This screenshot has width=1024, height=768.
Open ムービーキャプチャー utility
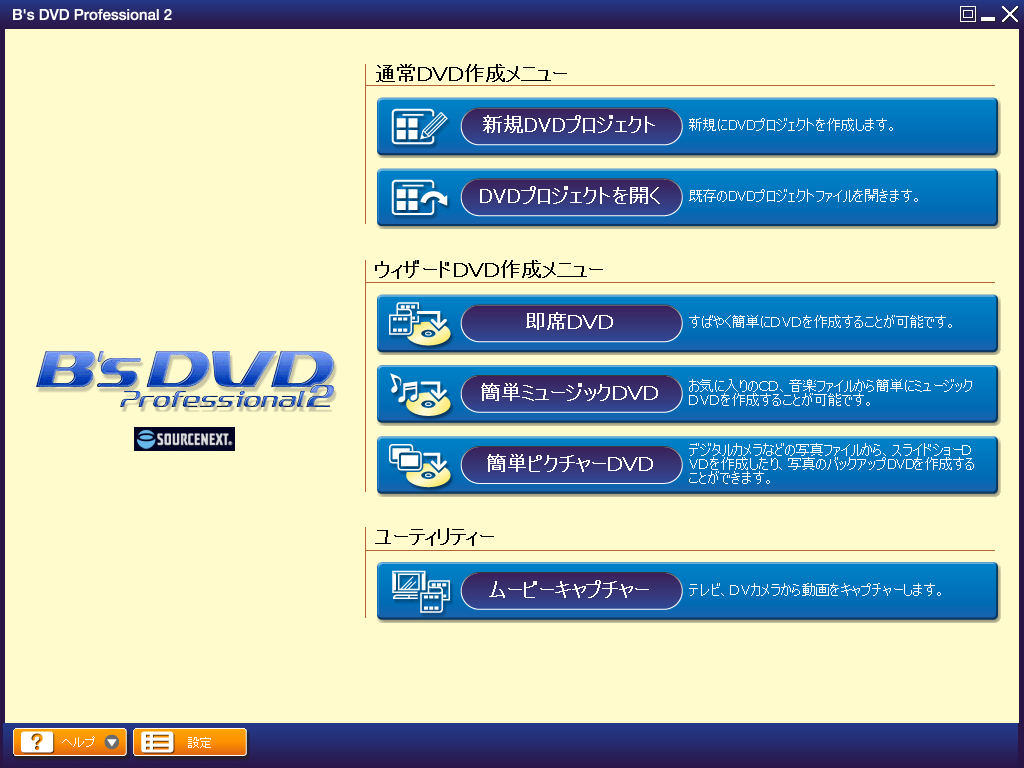point(571,591)
